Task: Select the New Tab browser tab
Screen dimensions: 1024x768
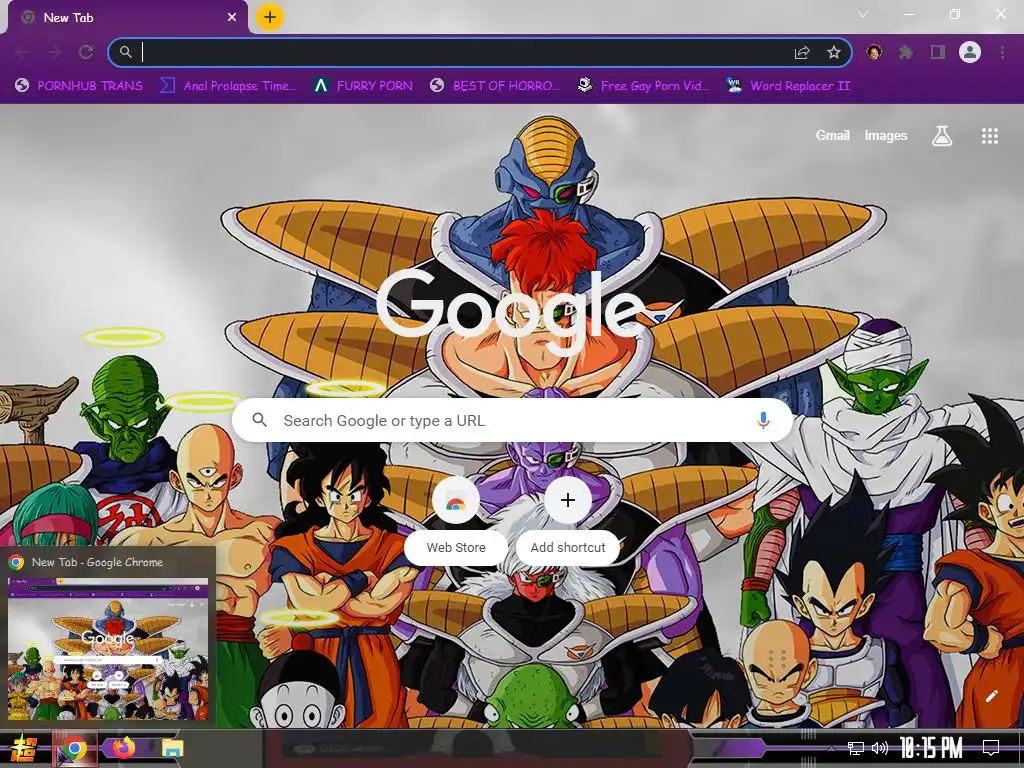Action: coord(127,18)
